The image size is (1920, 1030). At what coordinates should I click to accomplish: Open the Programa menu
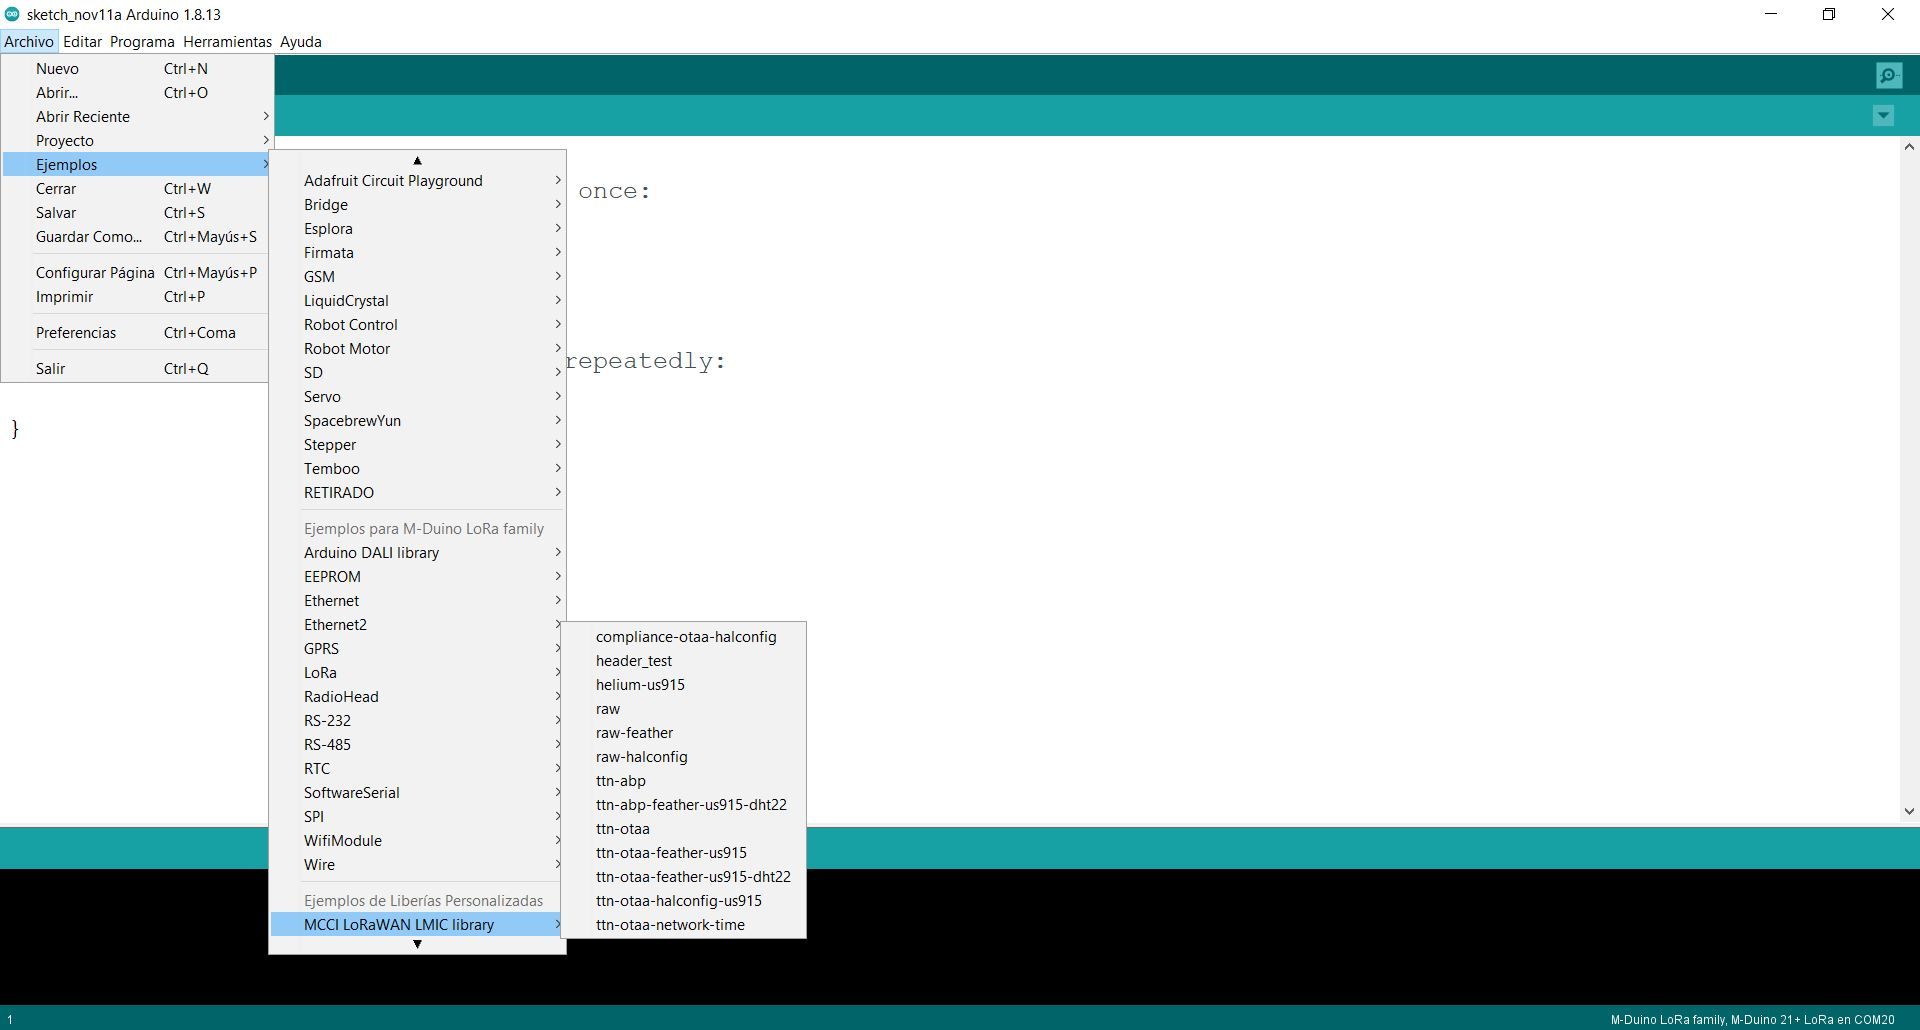click(142, 42)
